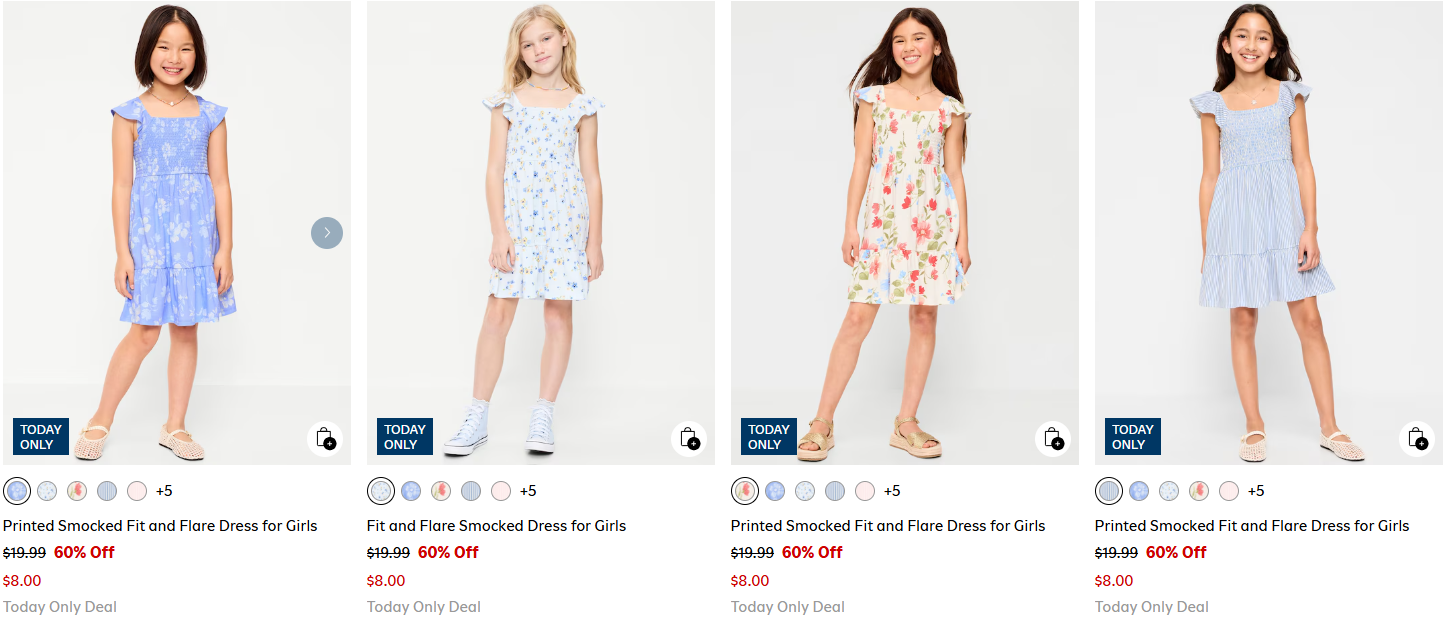Click next image arrow on first dress photo
Image resolution: width=1444 pixels, height=624 pixels.
coord(327,233)
